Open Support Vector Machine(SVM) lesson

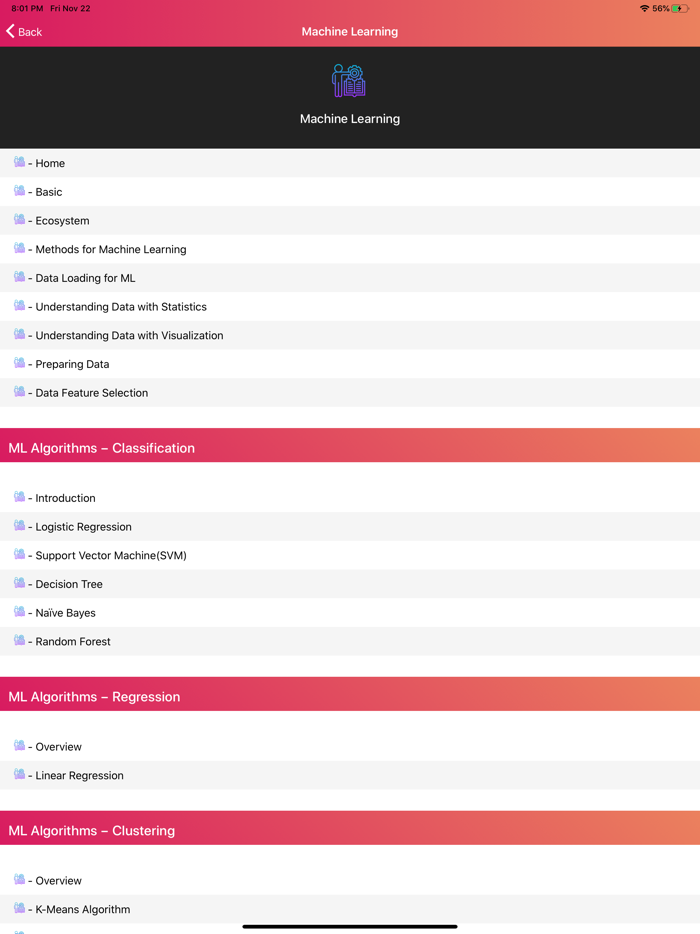[x=350, y=555]
